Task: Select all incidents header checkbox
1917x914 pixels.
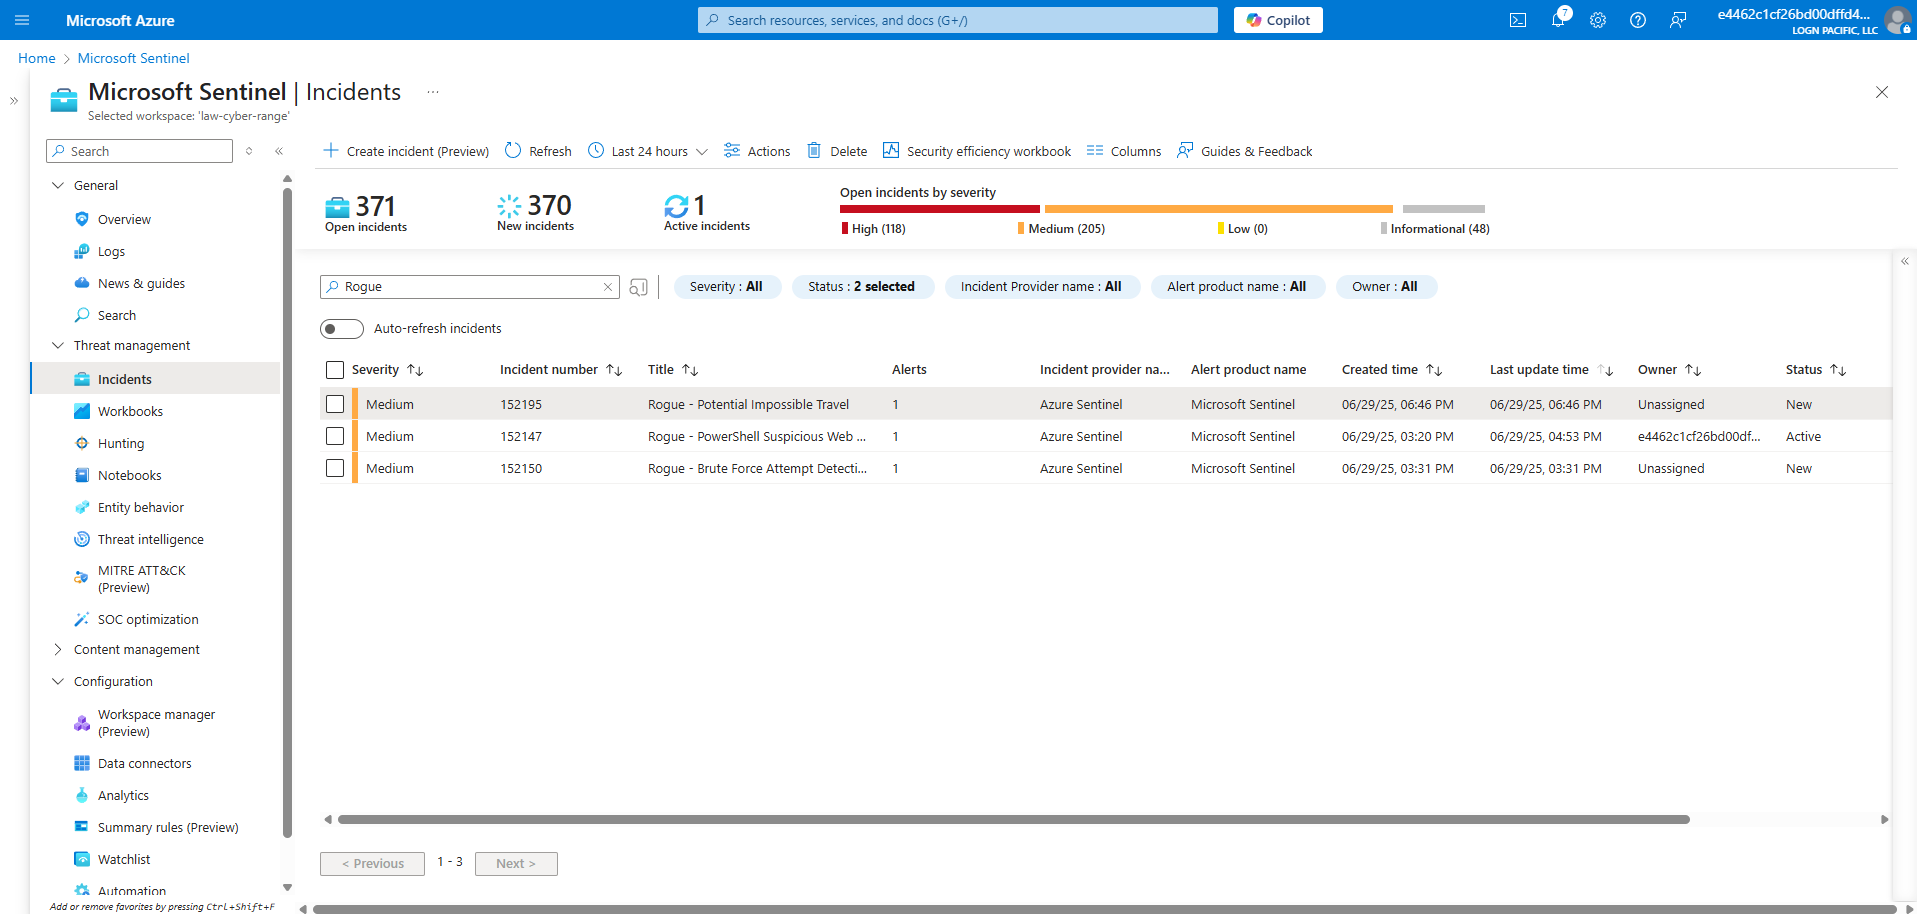Action: [335, 370]
